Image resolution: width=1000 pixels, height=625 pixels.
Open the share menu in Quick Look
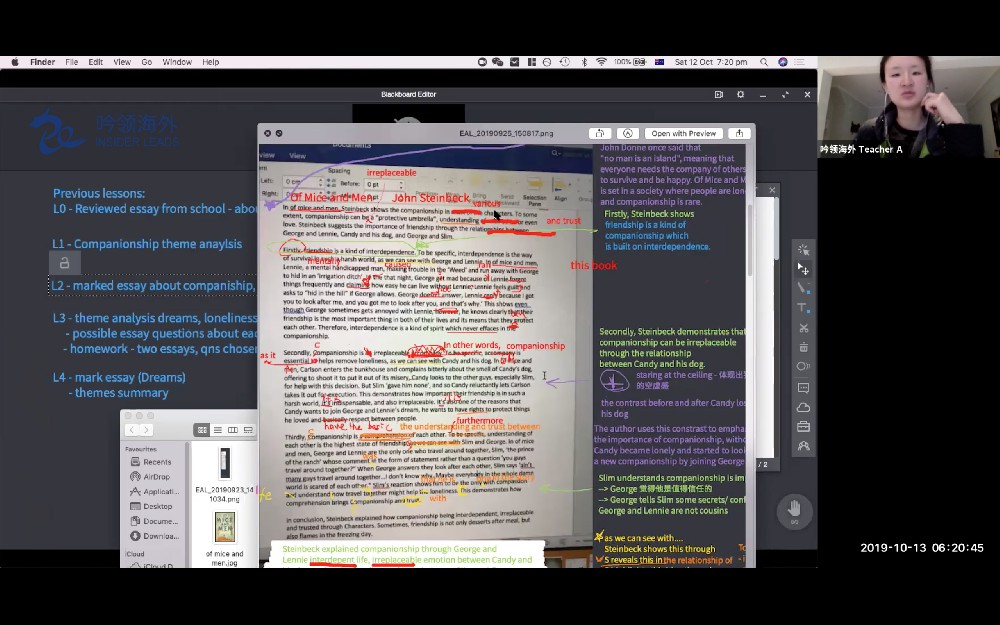coord(739,133)
